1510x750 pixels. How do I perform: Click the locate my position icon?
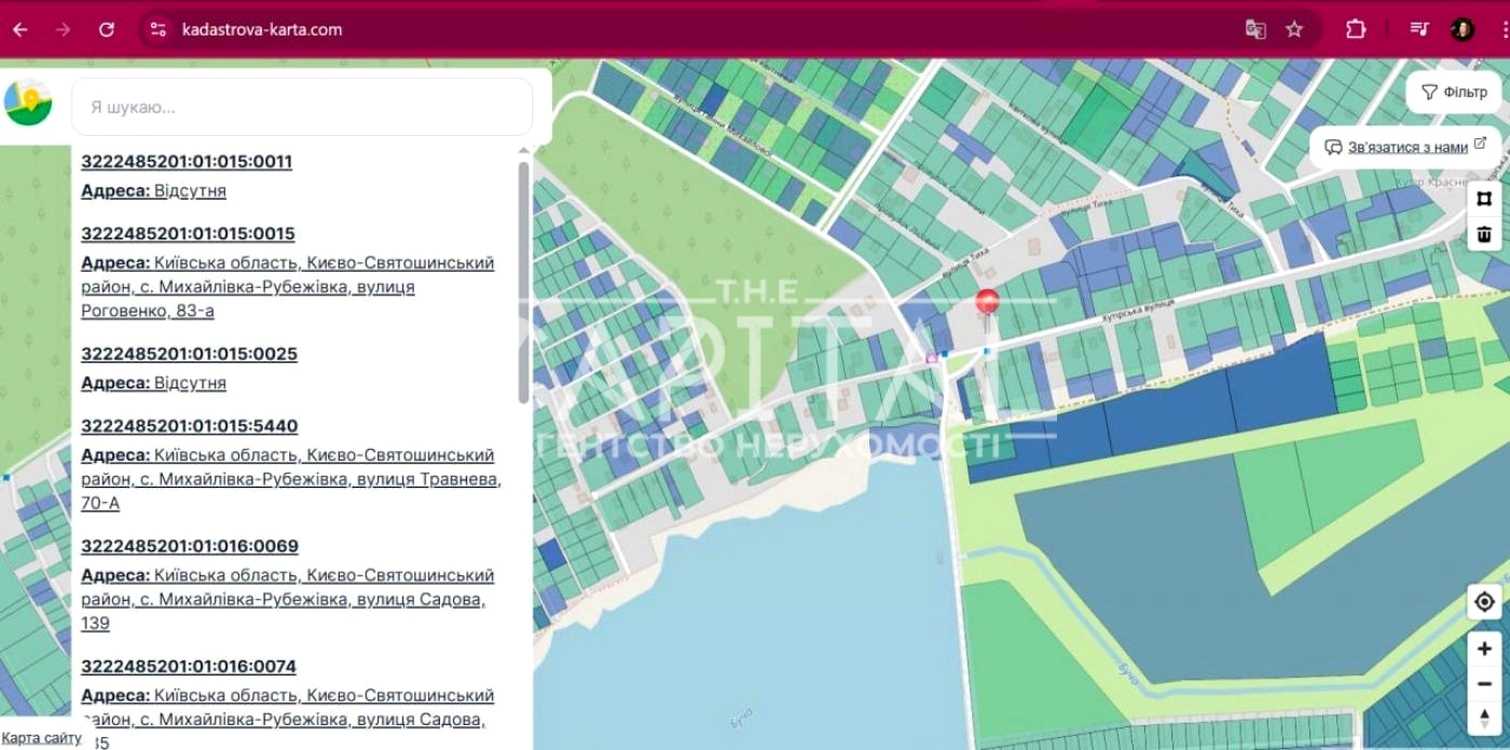coord(1484,602)
